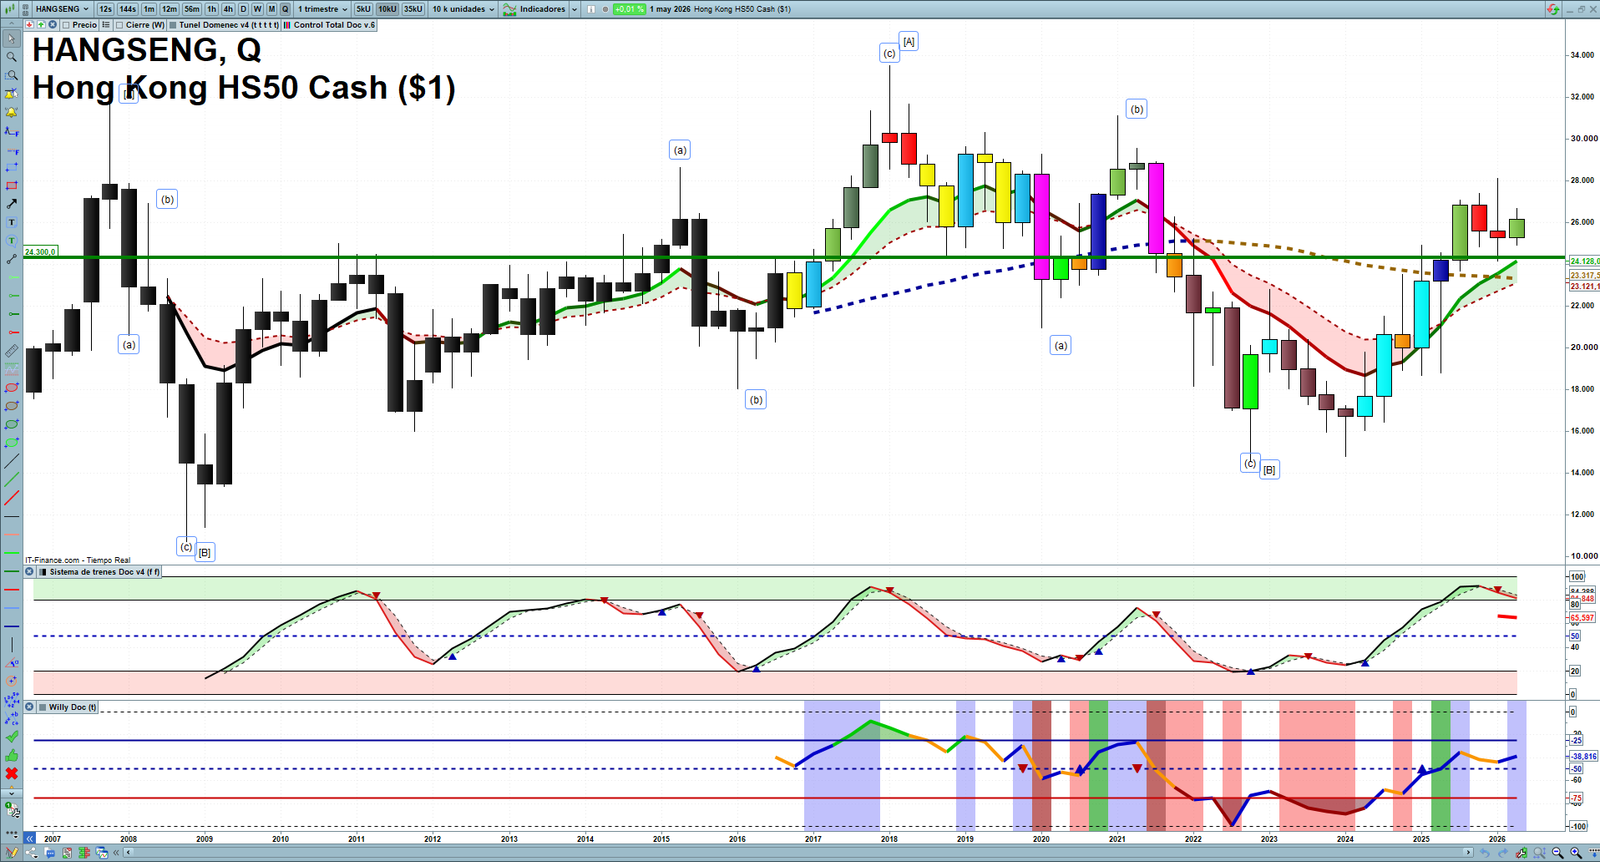Screen dimensions: 1600x862
Task: Open the Indicadores button
Action: point(535,9)
